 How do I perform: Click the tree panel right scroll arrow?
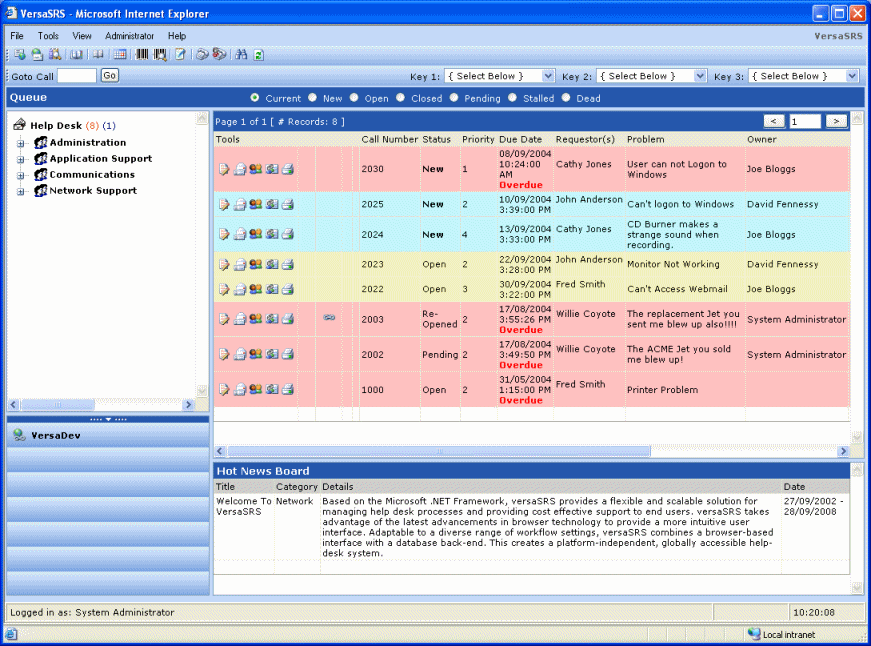(x=188, y=404)
